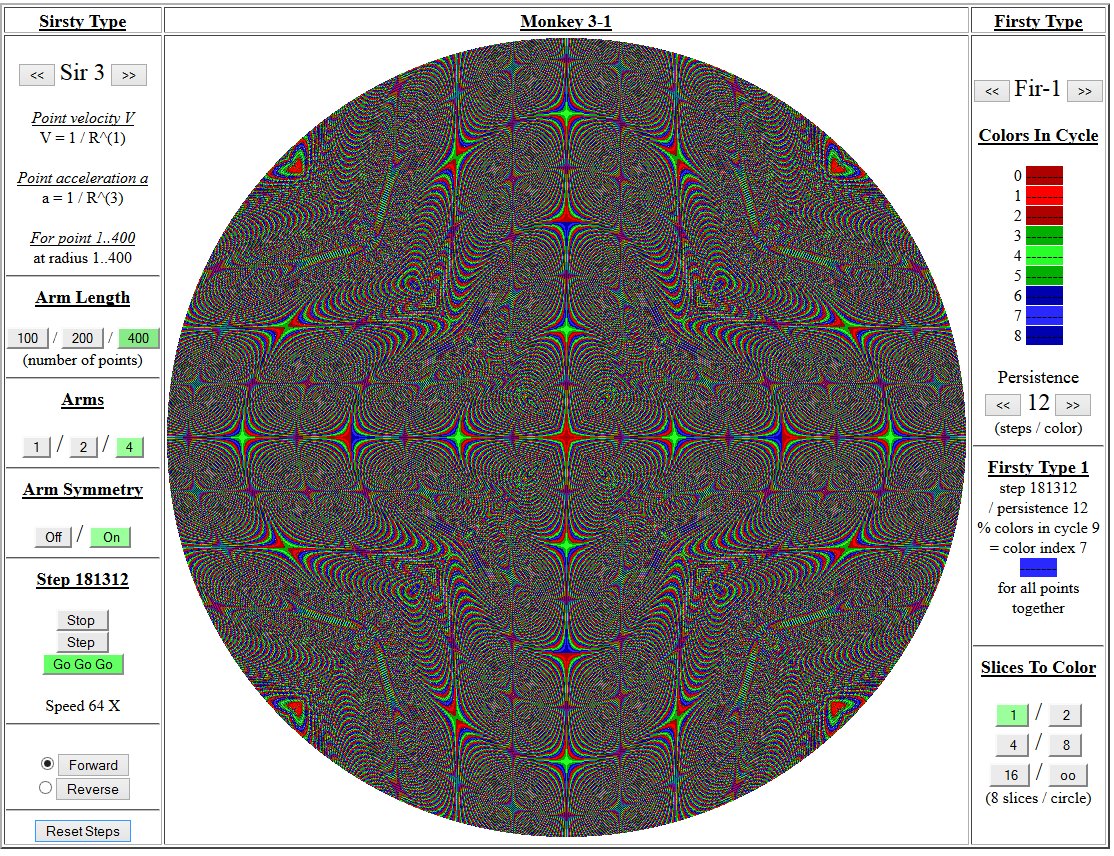1114x856 pixels.
Task: Set arm length to 400 points
Action: click(x=138, y=338)
